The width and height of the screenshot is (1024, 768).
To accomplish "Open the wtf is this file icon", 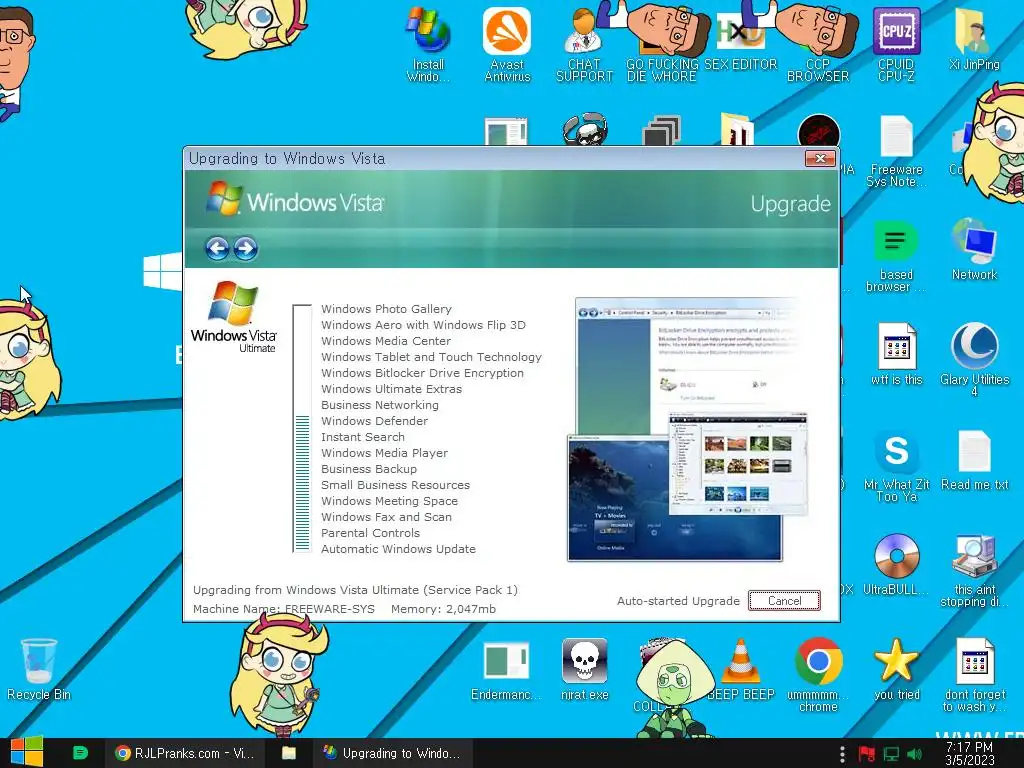I will [x=896, y=354].
